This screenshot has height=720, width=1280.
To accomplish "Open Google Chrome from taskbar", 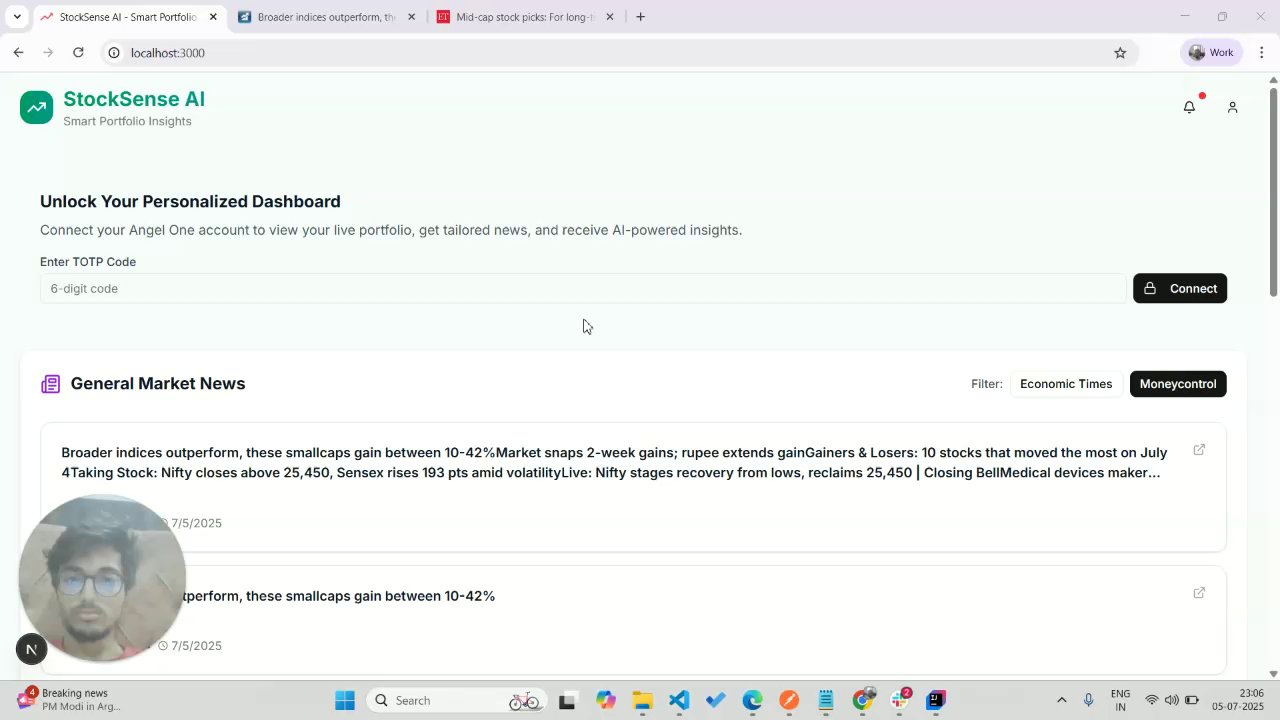I will (863, 700).
